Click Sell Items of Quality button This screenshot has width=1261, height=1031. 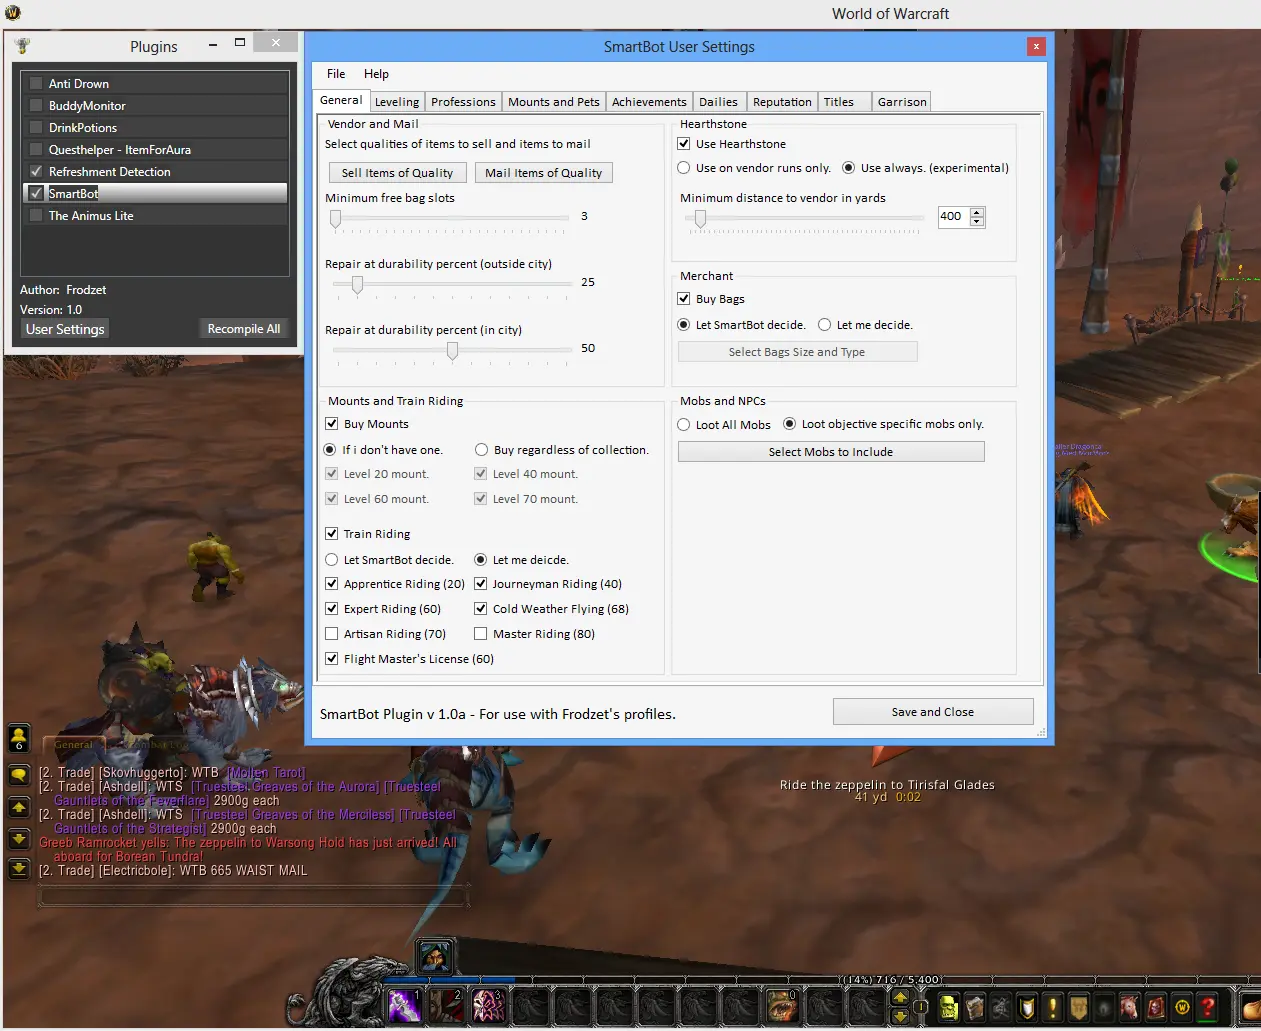pos(397,173)
